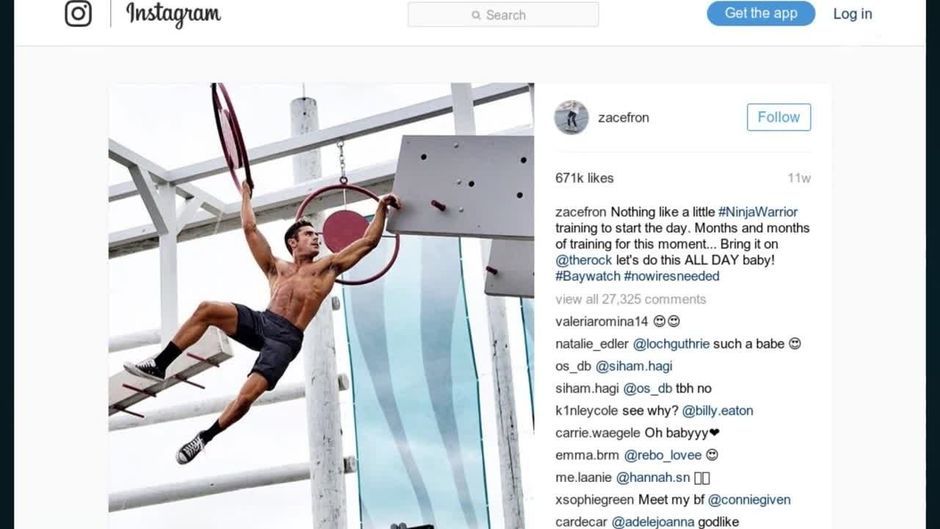Click the Get the app button

click(x=761, y=13)
